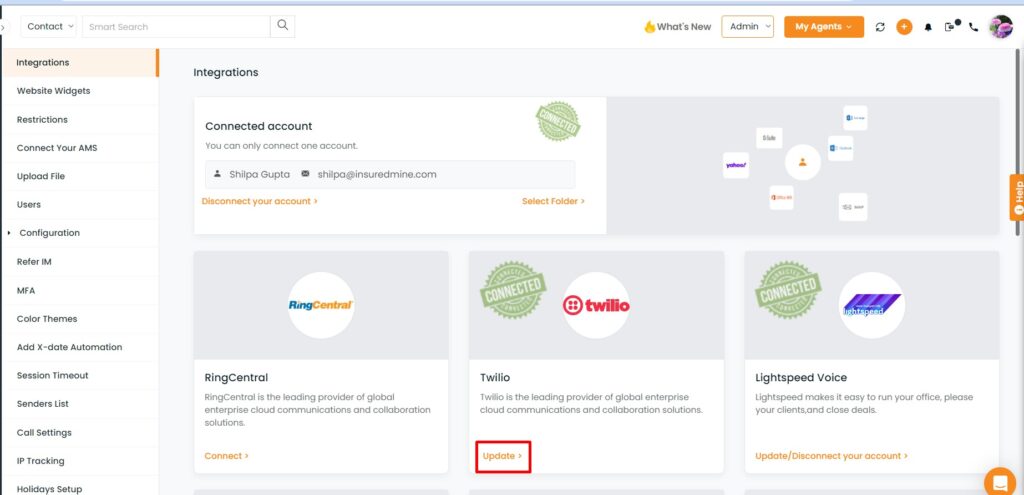
Task: Open the My Agents dropdown
Action: (x=824, y=27)
